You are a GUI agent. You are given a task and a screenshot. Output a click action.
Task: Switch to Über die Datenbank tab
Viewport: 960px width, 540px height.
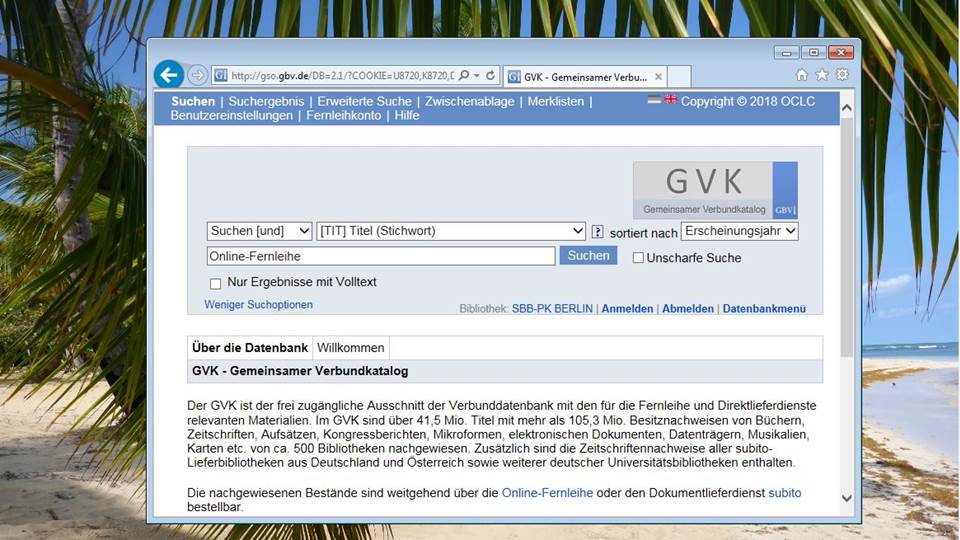250,348
